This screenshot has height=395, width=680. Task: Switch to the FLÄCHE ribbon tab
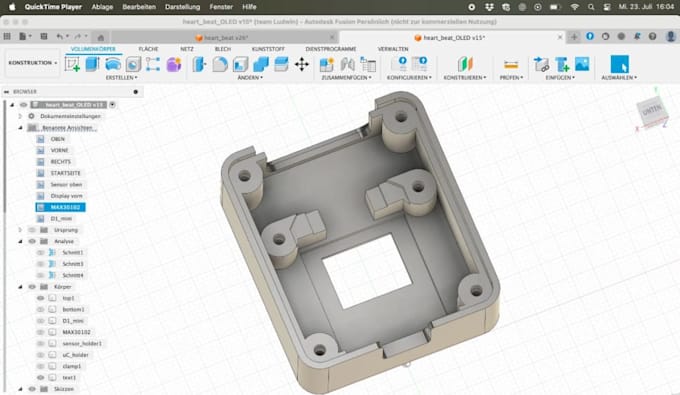click(148, 49)
